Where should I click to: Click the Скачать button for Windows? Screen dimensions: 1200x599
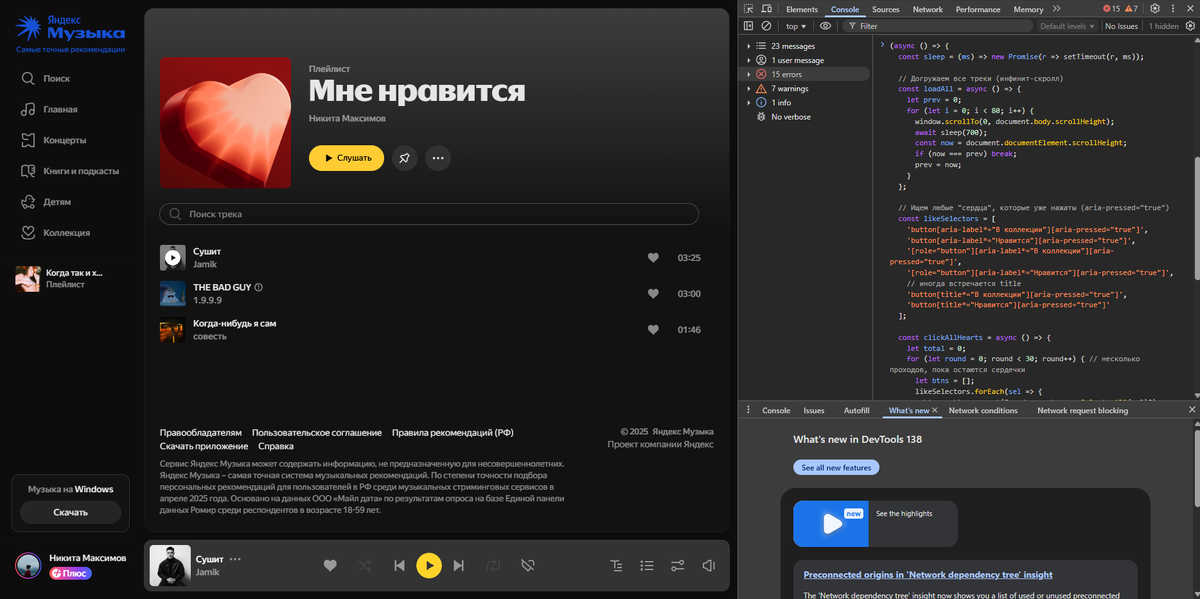tap(71, 512)
